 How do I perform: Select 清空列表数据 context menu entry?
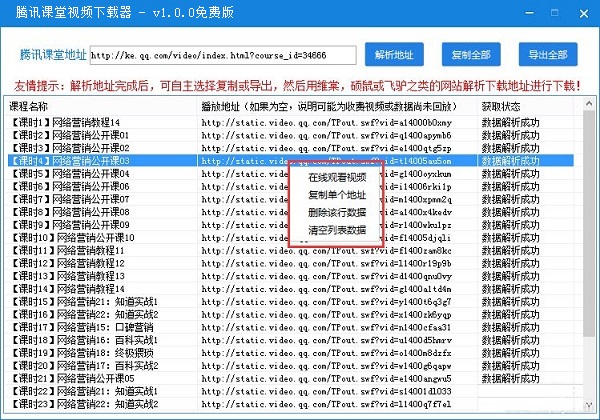[337, 230]
